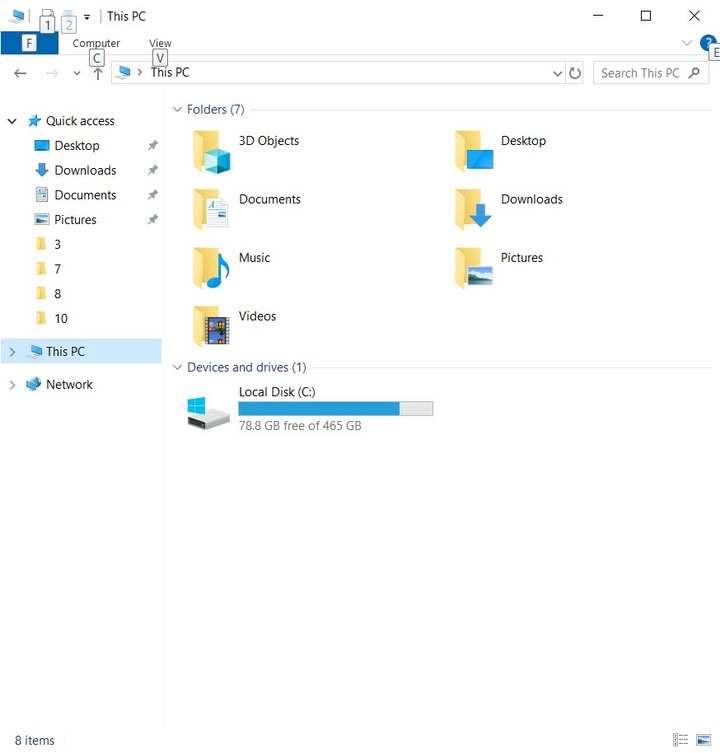Open the Music folder icon

211,268
